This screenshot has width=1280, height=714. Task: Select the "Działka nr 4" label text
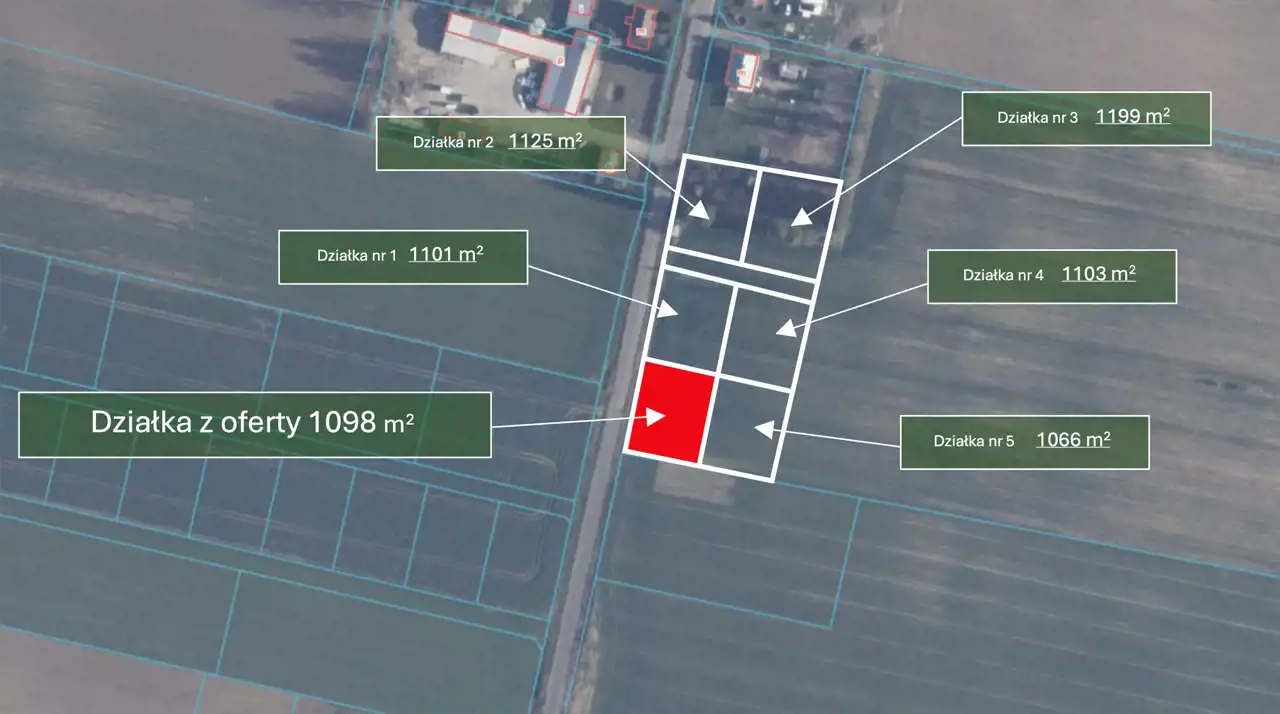[x=1003, y=275]
